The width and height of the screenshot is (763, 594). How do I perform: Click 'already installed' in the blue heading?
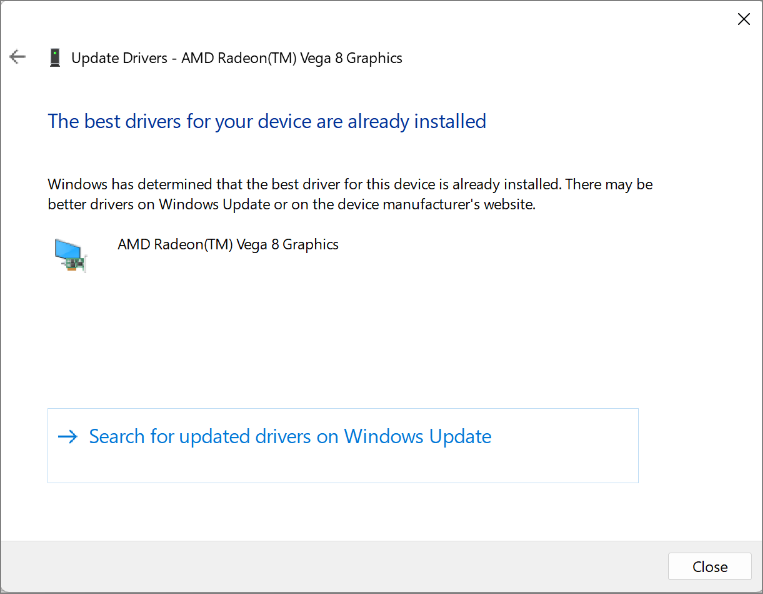coord(417,121)
